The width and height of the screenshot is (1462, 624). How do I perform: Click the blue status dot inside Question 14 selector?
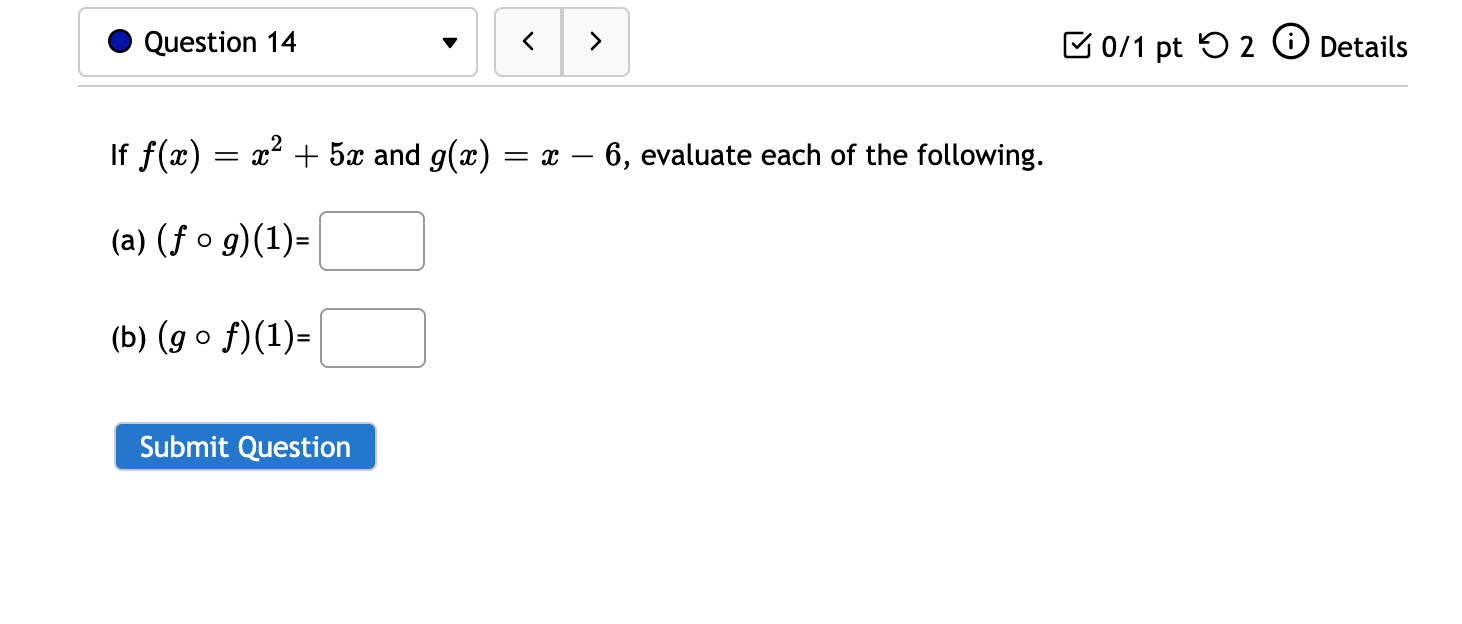120,42
